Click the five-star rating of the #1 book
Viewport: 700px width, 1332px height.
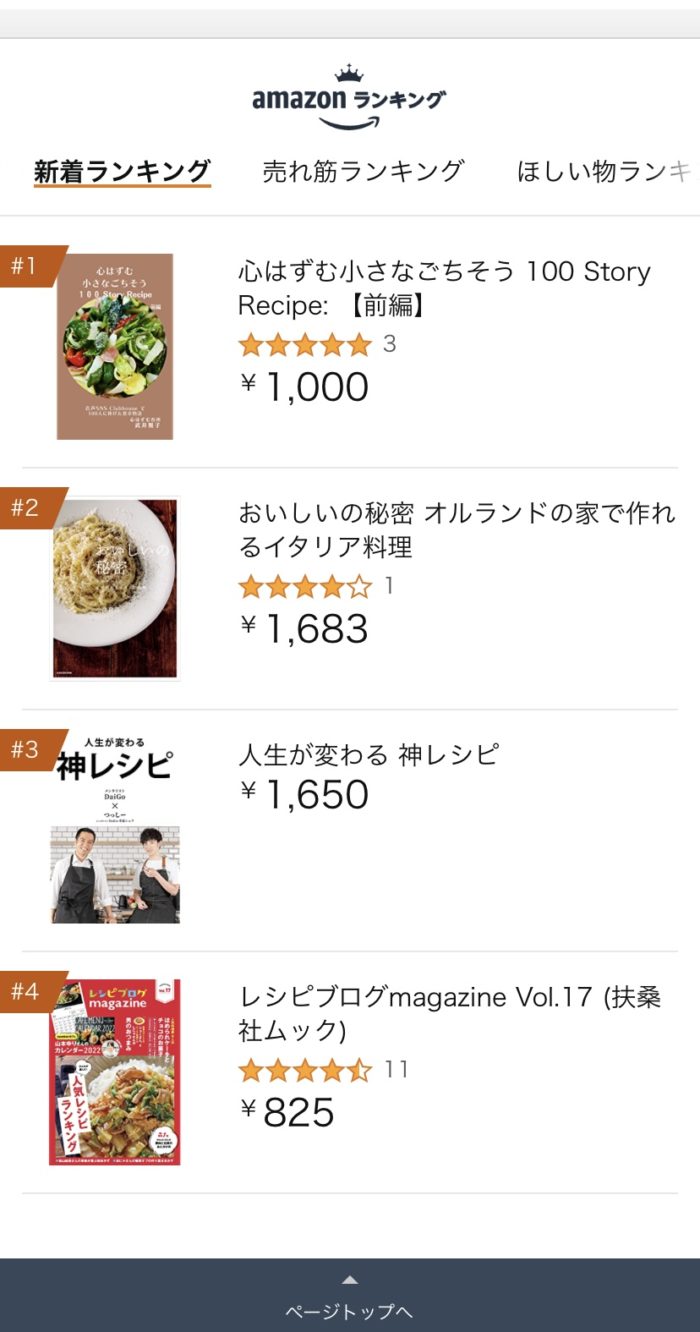pyautogui.click(x=305, y=345)
